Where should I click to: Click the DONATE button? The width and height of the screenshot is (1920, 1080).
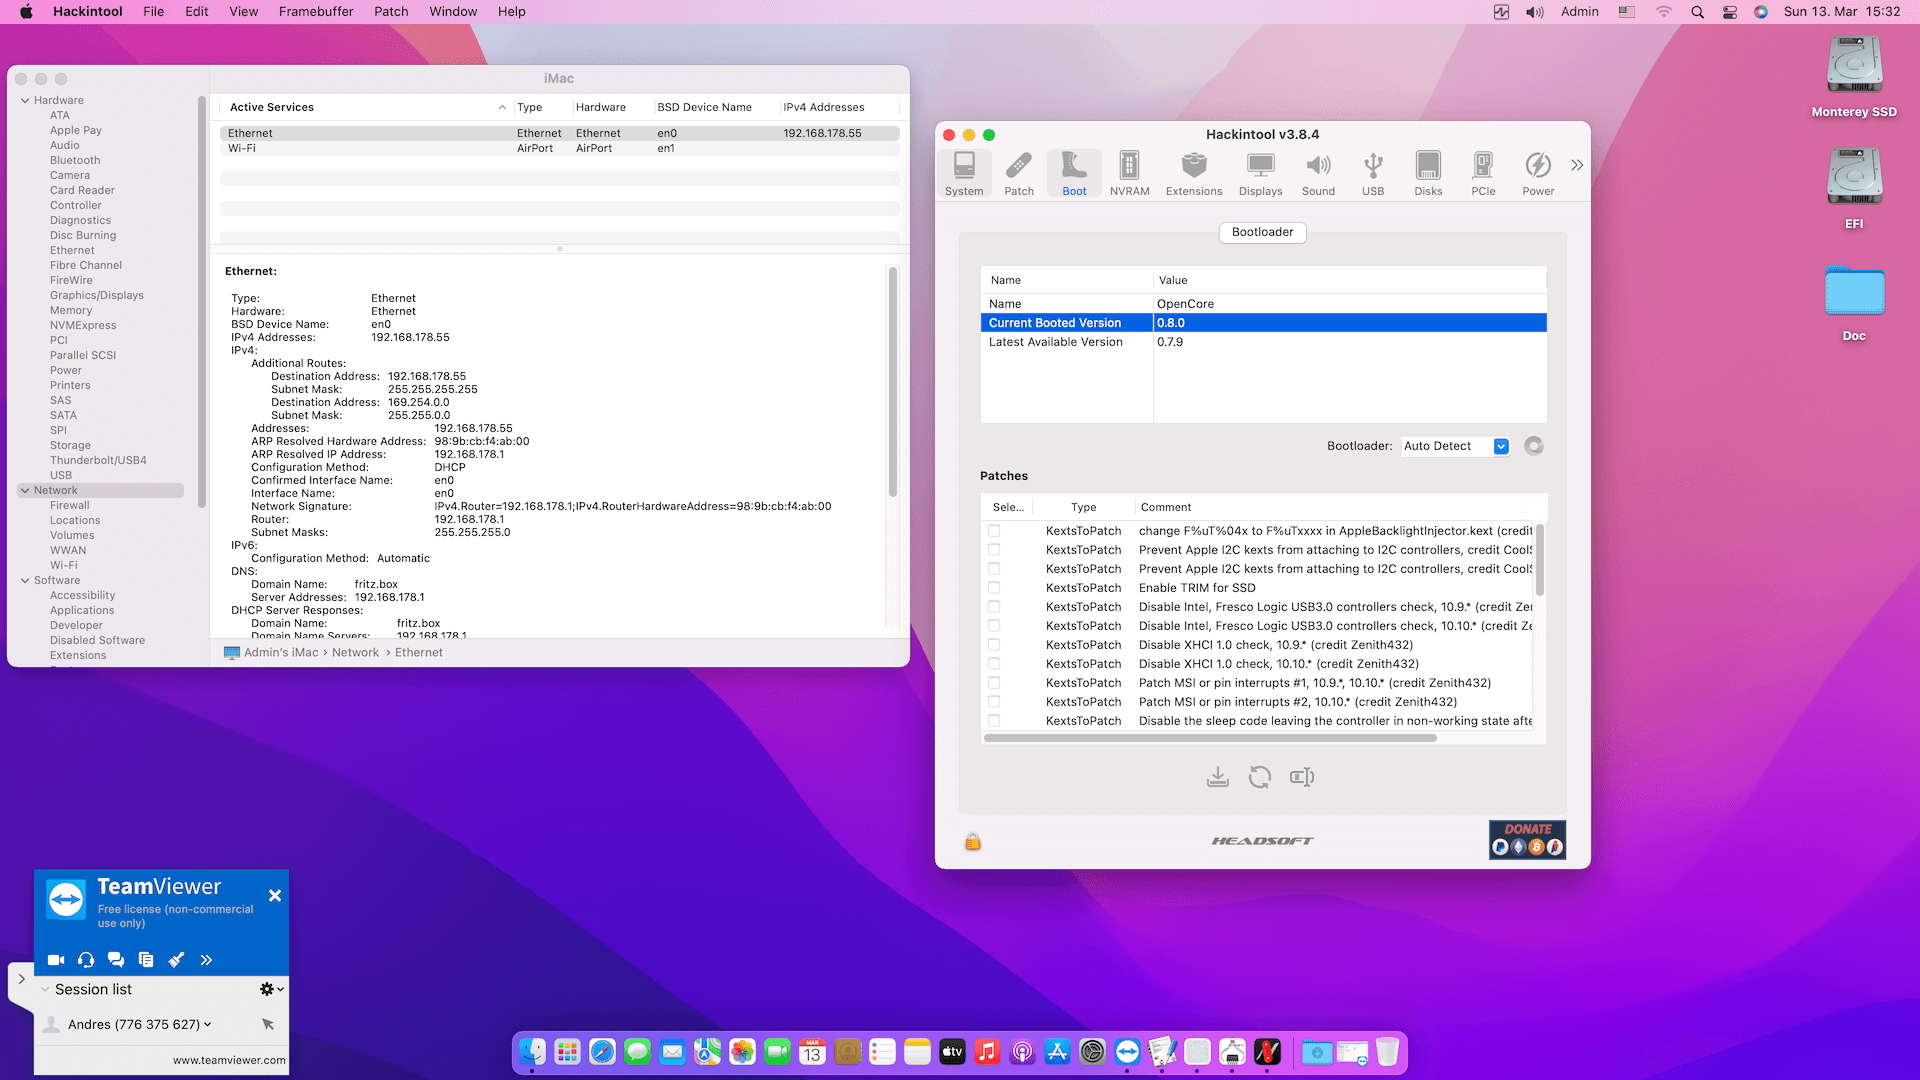(1527, 839)
